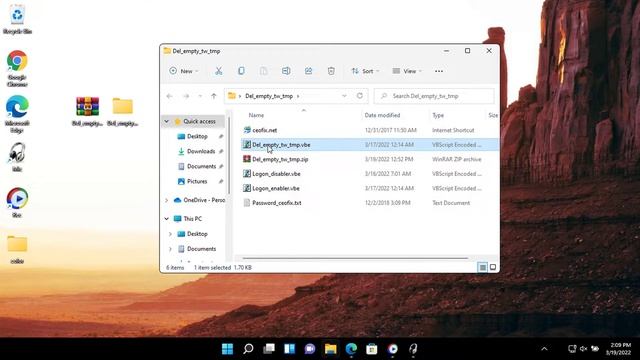Click Del_empty_tw_tmp breadcrumb in address bar

point(269,96)
